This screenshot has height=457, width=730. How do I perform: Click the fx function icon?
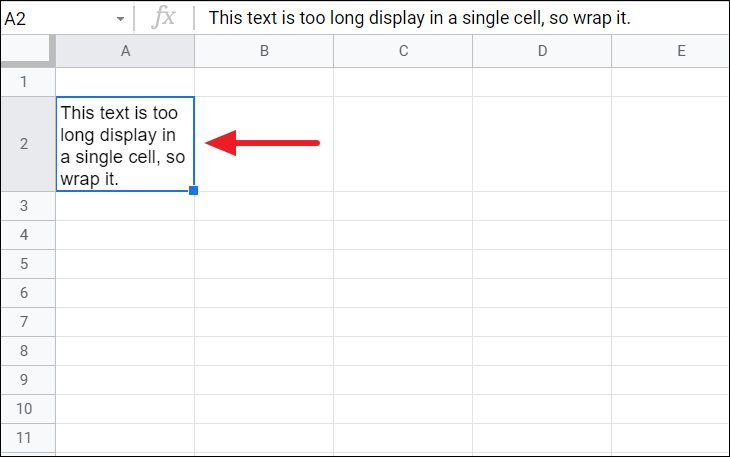click(x=163, y=18)
